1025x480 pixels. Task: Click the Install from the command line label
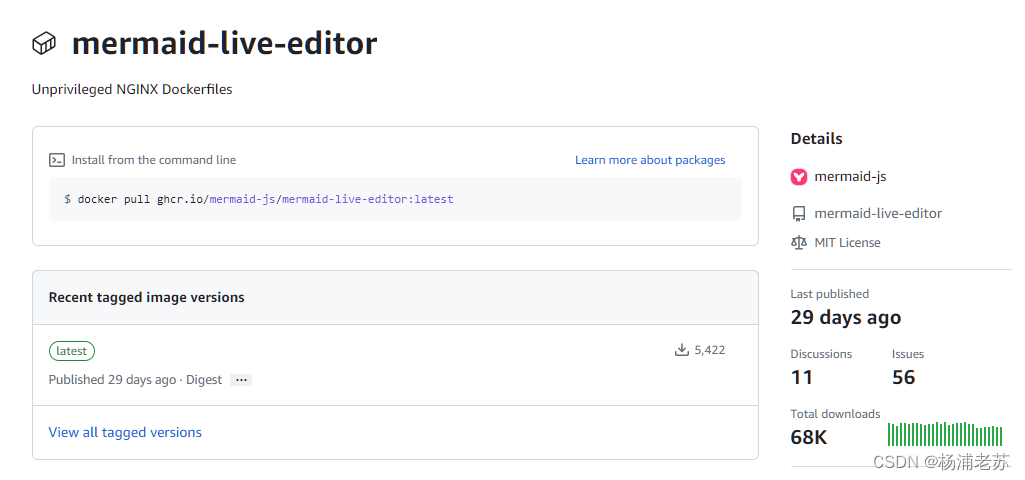pyautogui.click(x=154, y=160)
